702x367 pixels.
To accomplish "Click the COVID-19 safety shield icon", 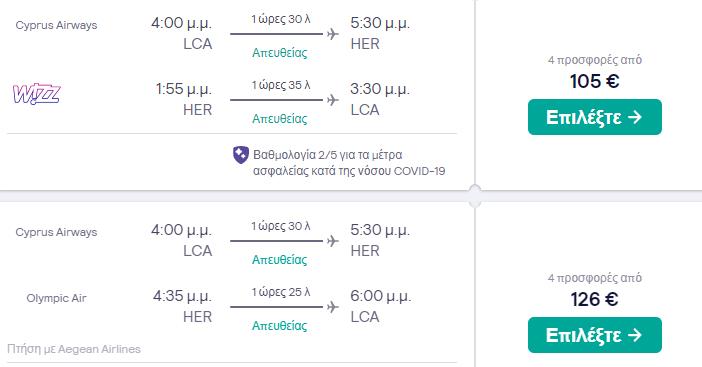I will click(241, 155).
